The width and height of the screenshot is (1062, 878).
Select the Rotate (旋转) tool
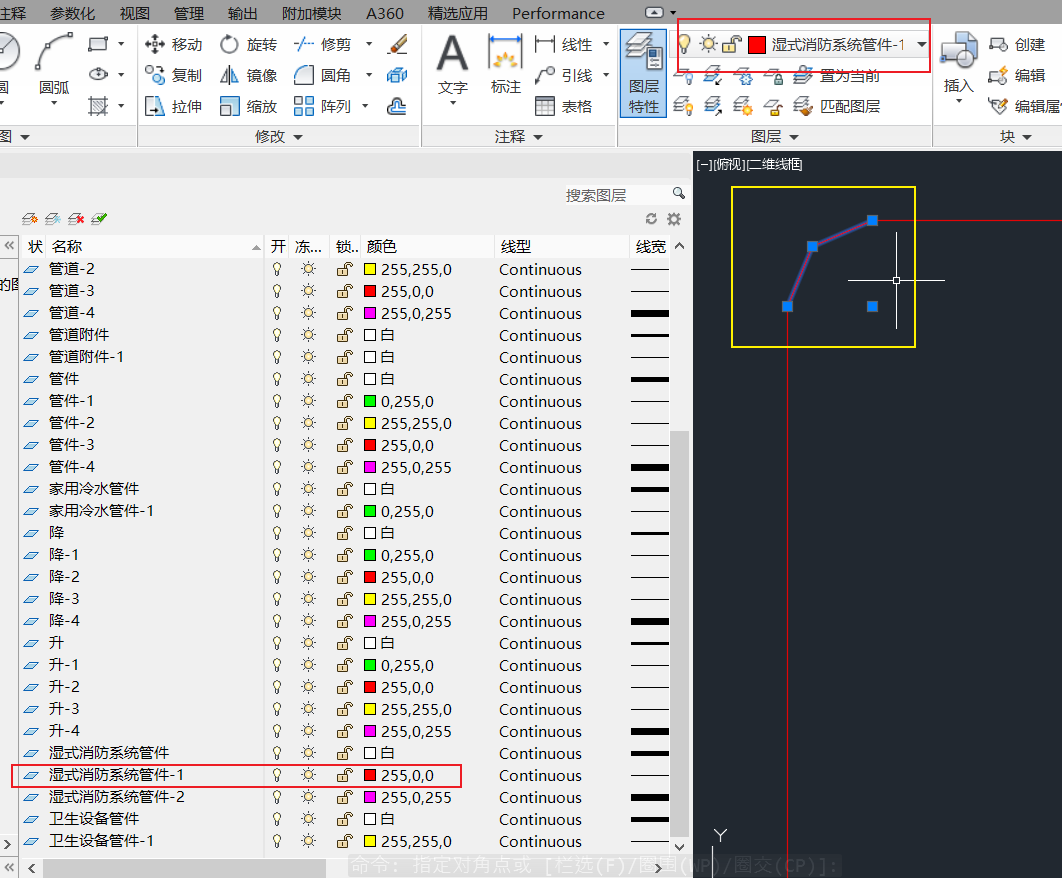[x=249, y=45]
